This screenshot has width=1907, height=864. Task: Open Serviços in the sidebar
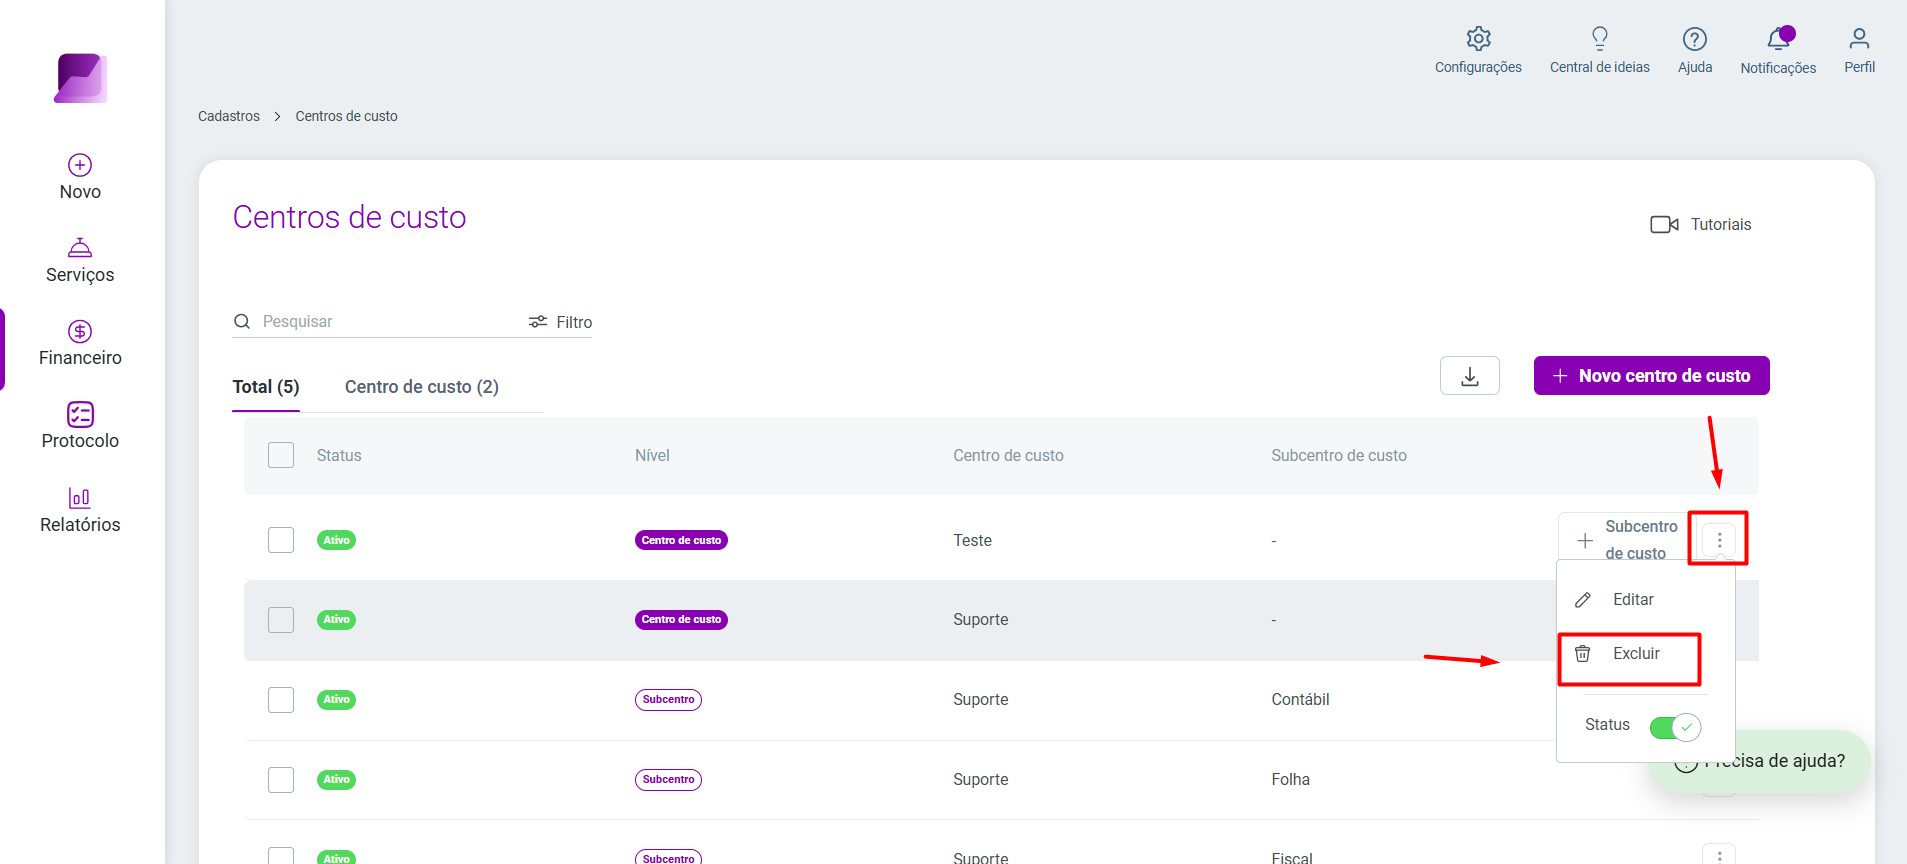[x=80, y=261]
